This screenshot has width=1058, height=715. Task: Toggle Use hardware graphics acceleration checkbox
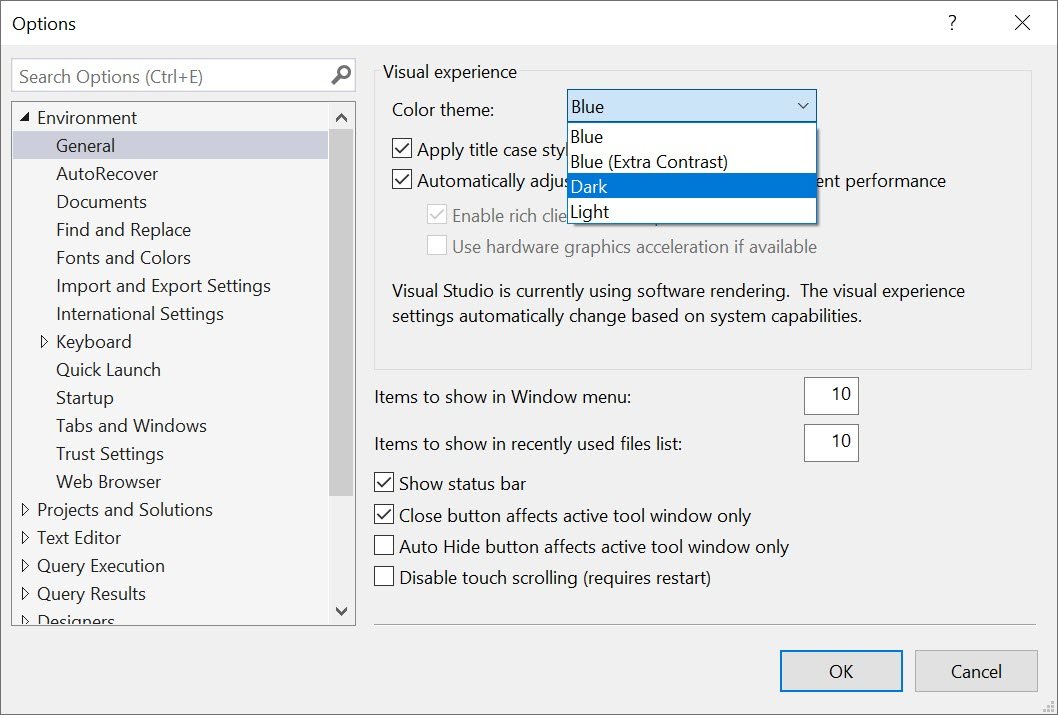[437, 246]
